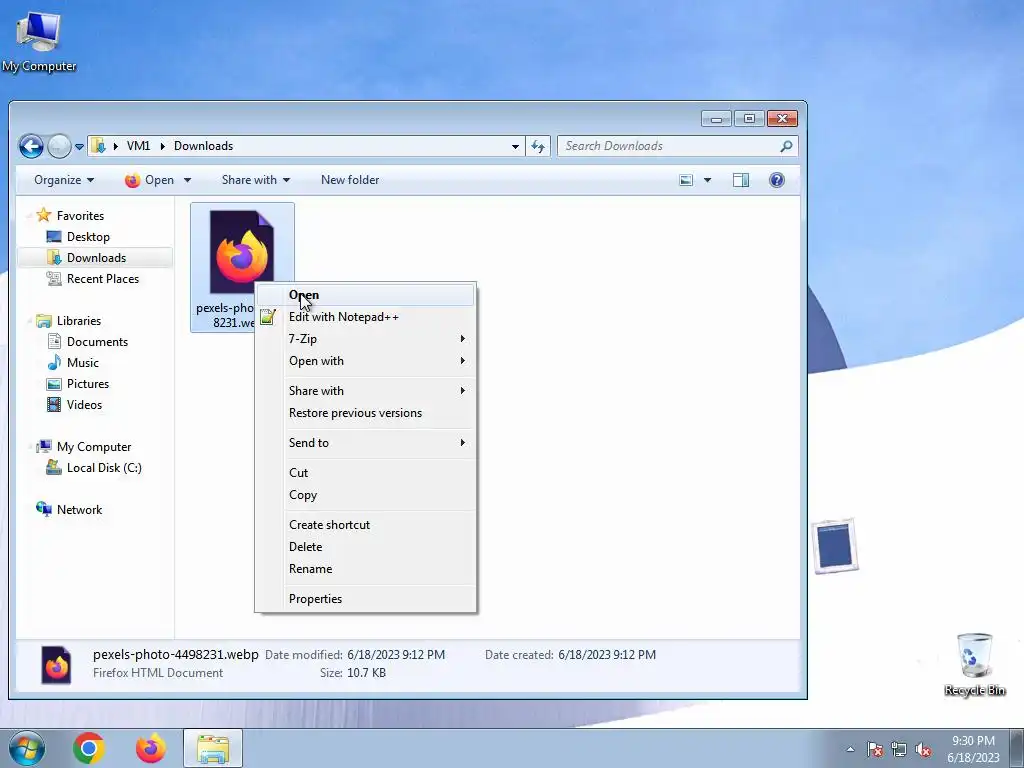
Task: Click the refresh button next to address bar
Action: click(x=538, y=146)
